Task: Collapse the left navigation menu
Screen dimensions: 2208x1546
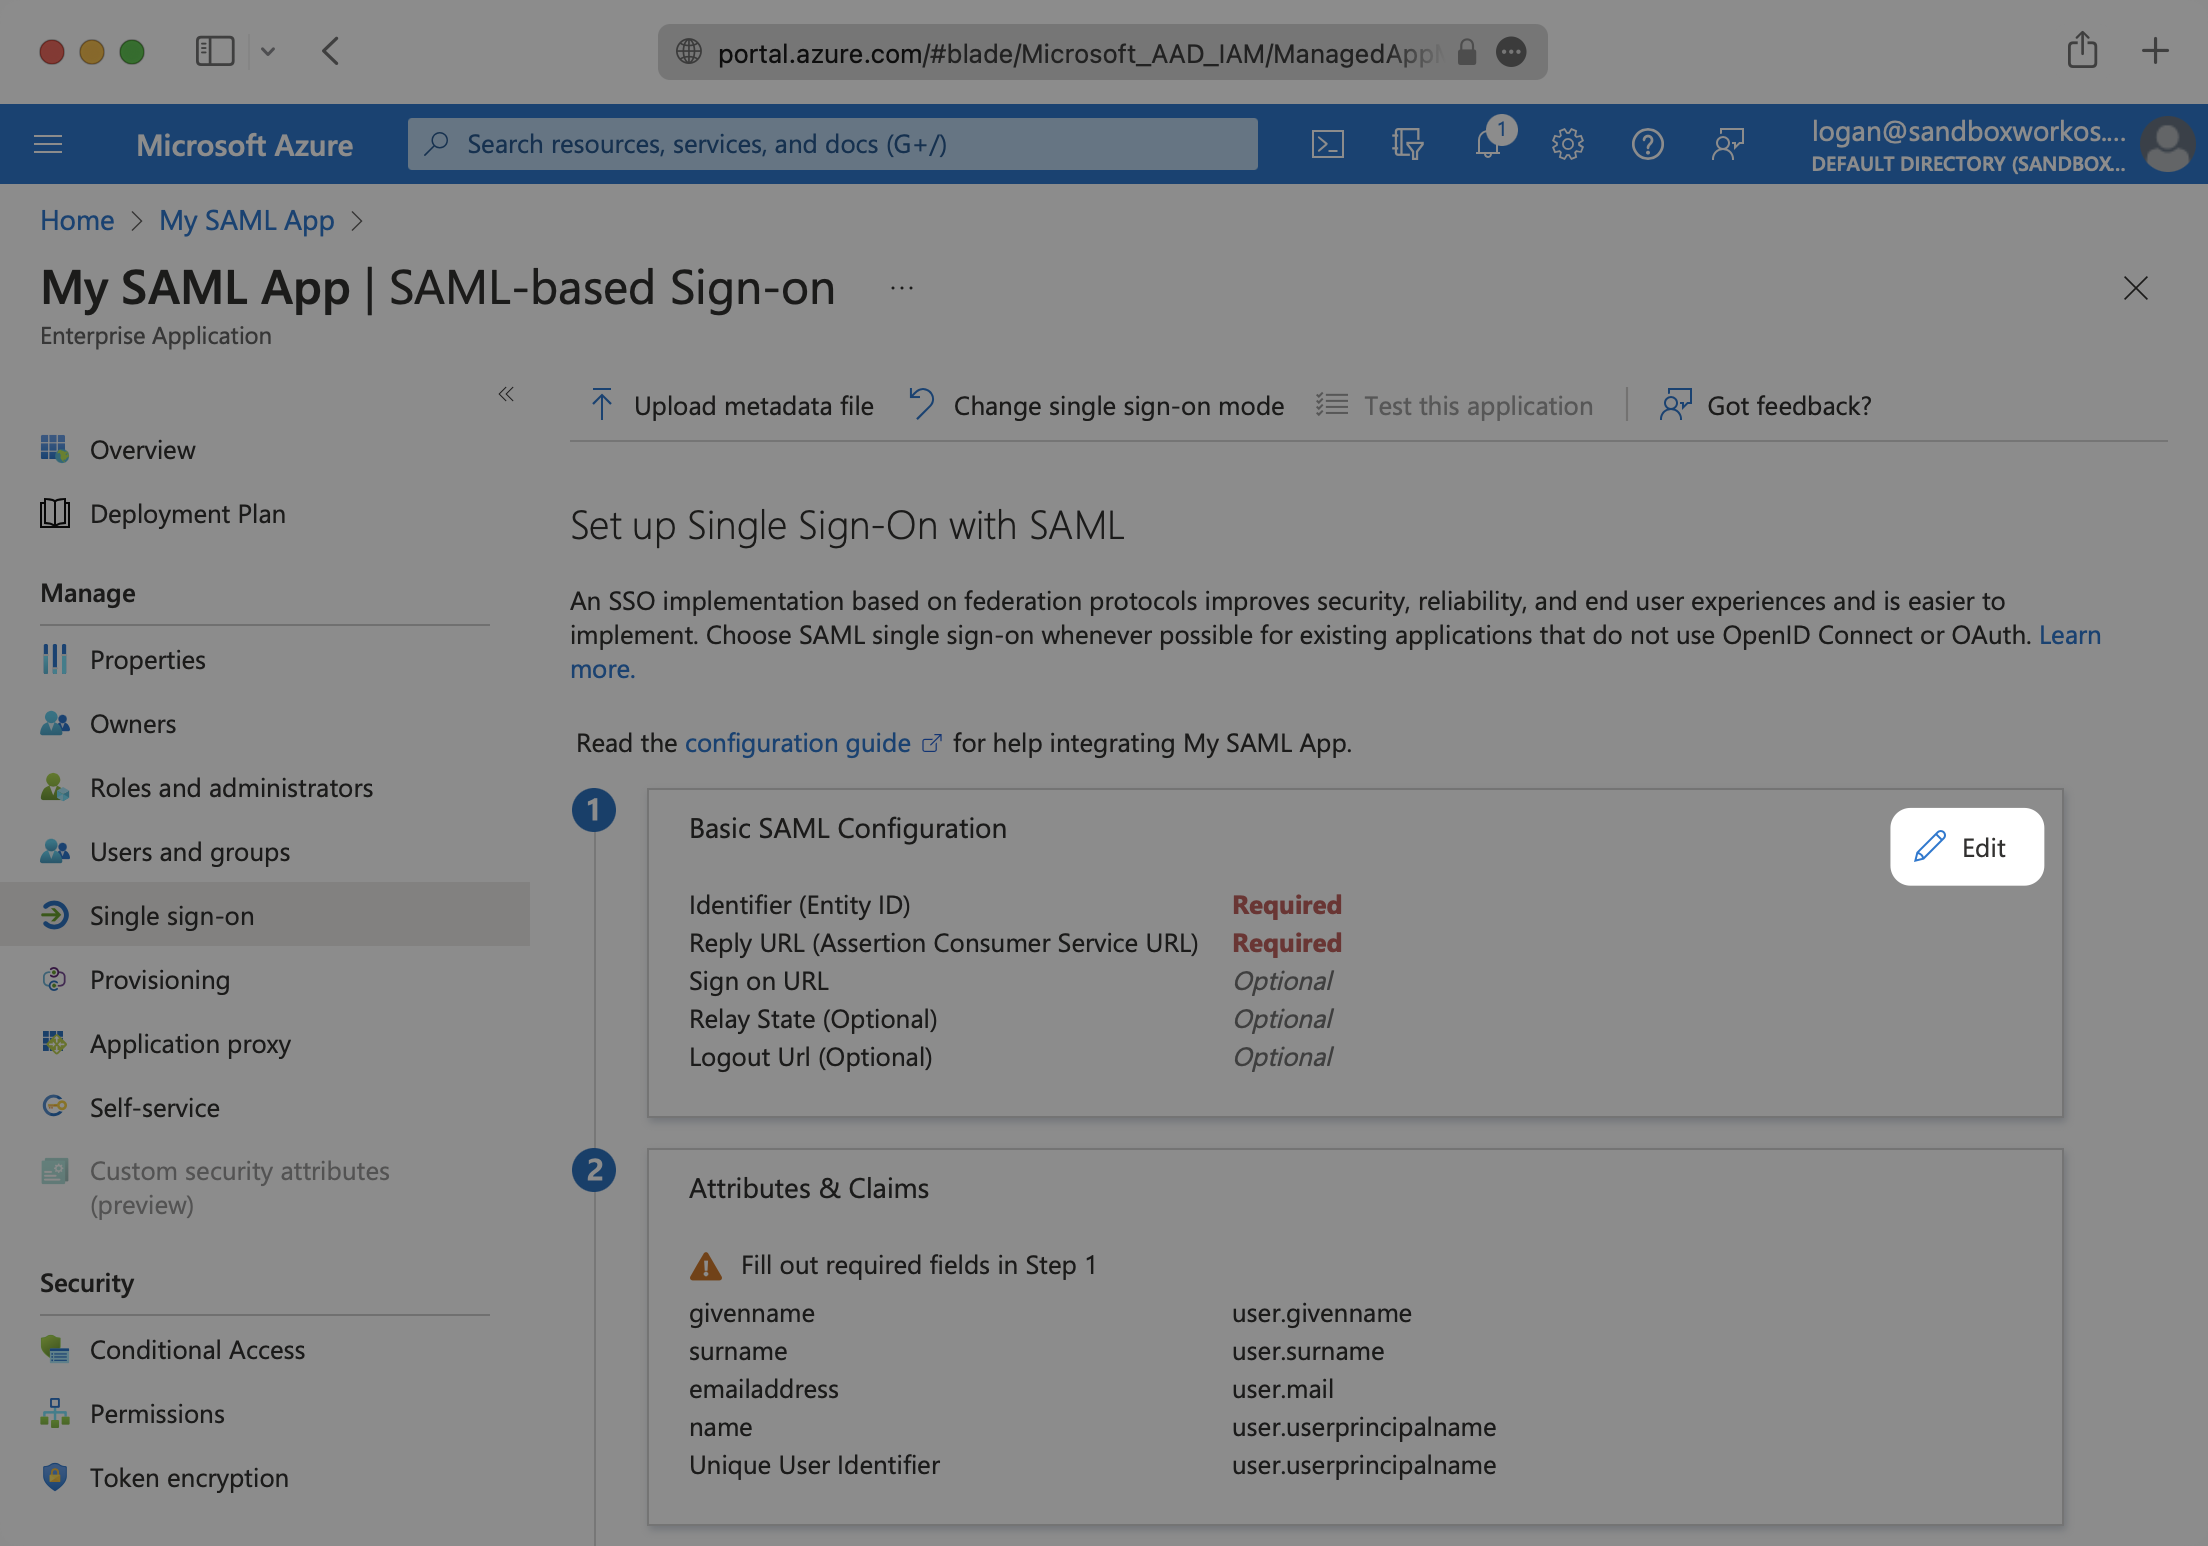Action: (506, 394)
